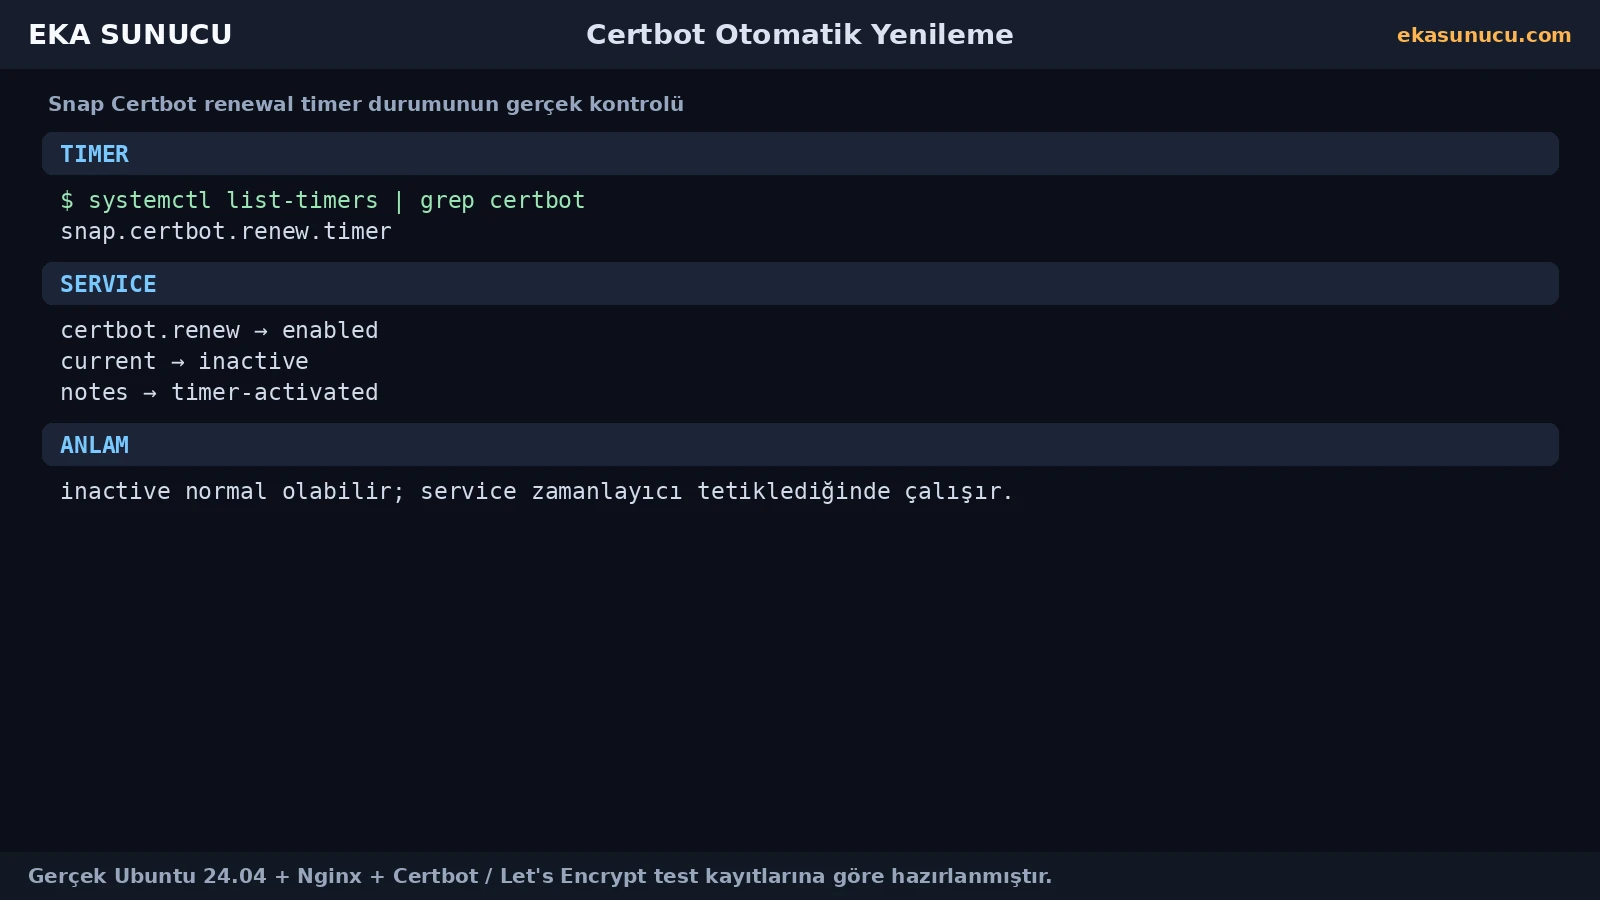Image resolution: width=1600 pixels, height=900 pixels.
Task: Click the pipe symbol in command
Action: click(x=399, y=201)
